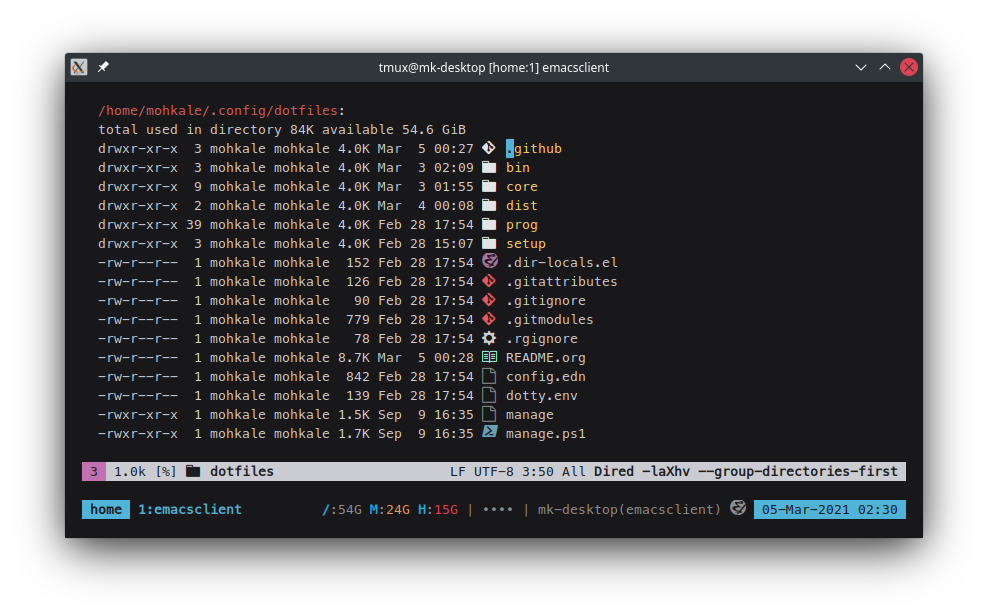Select the home tmux session label
Image resolution: width=988 pixels, height=615 pixels.
pos(106,509)
